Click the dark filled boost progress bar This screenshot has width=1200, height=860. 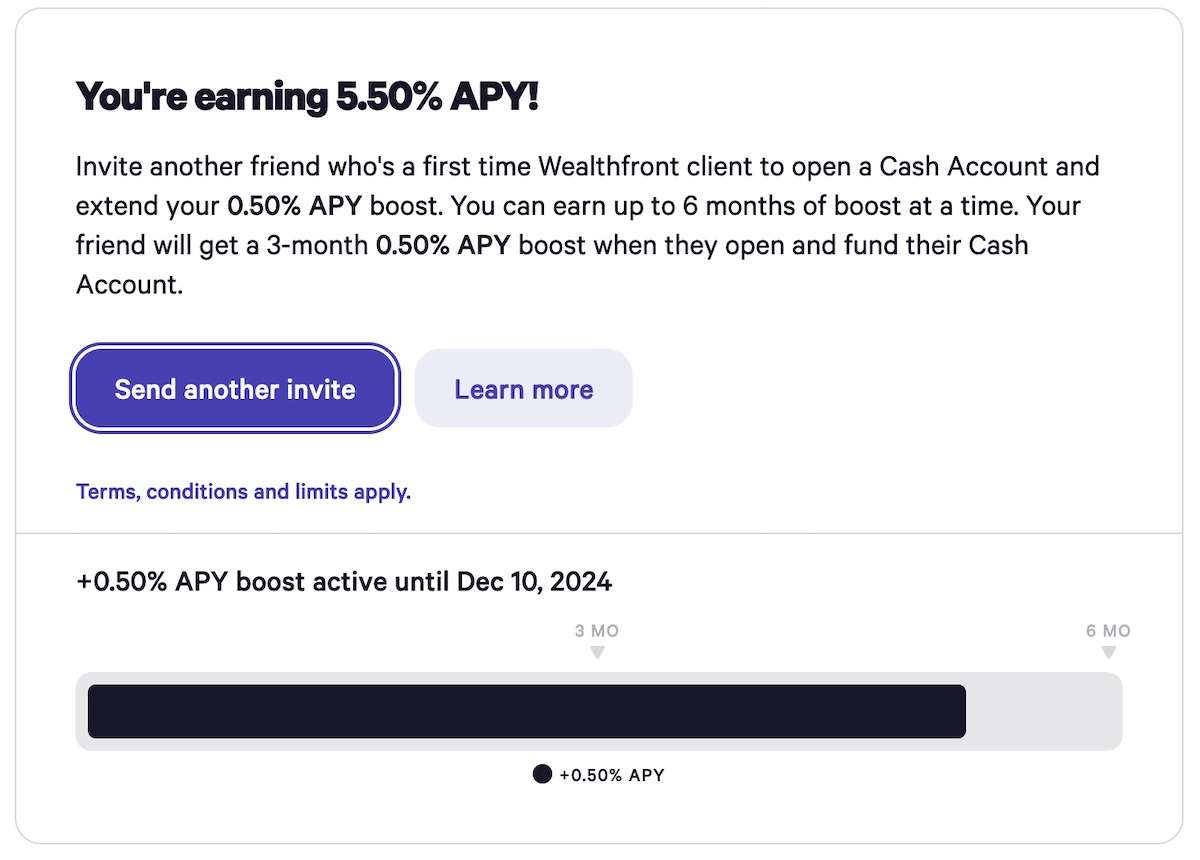526,711
